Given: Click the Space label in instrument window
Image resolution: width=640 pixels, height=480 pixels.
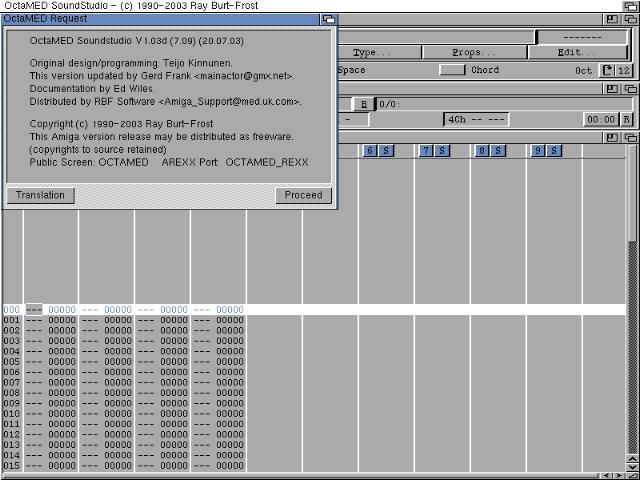Looking at the screenshot, I should pos(351,70).
